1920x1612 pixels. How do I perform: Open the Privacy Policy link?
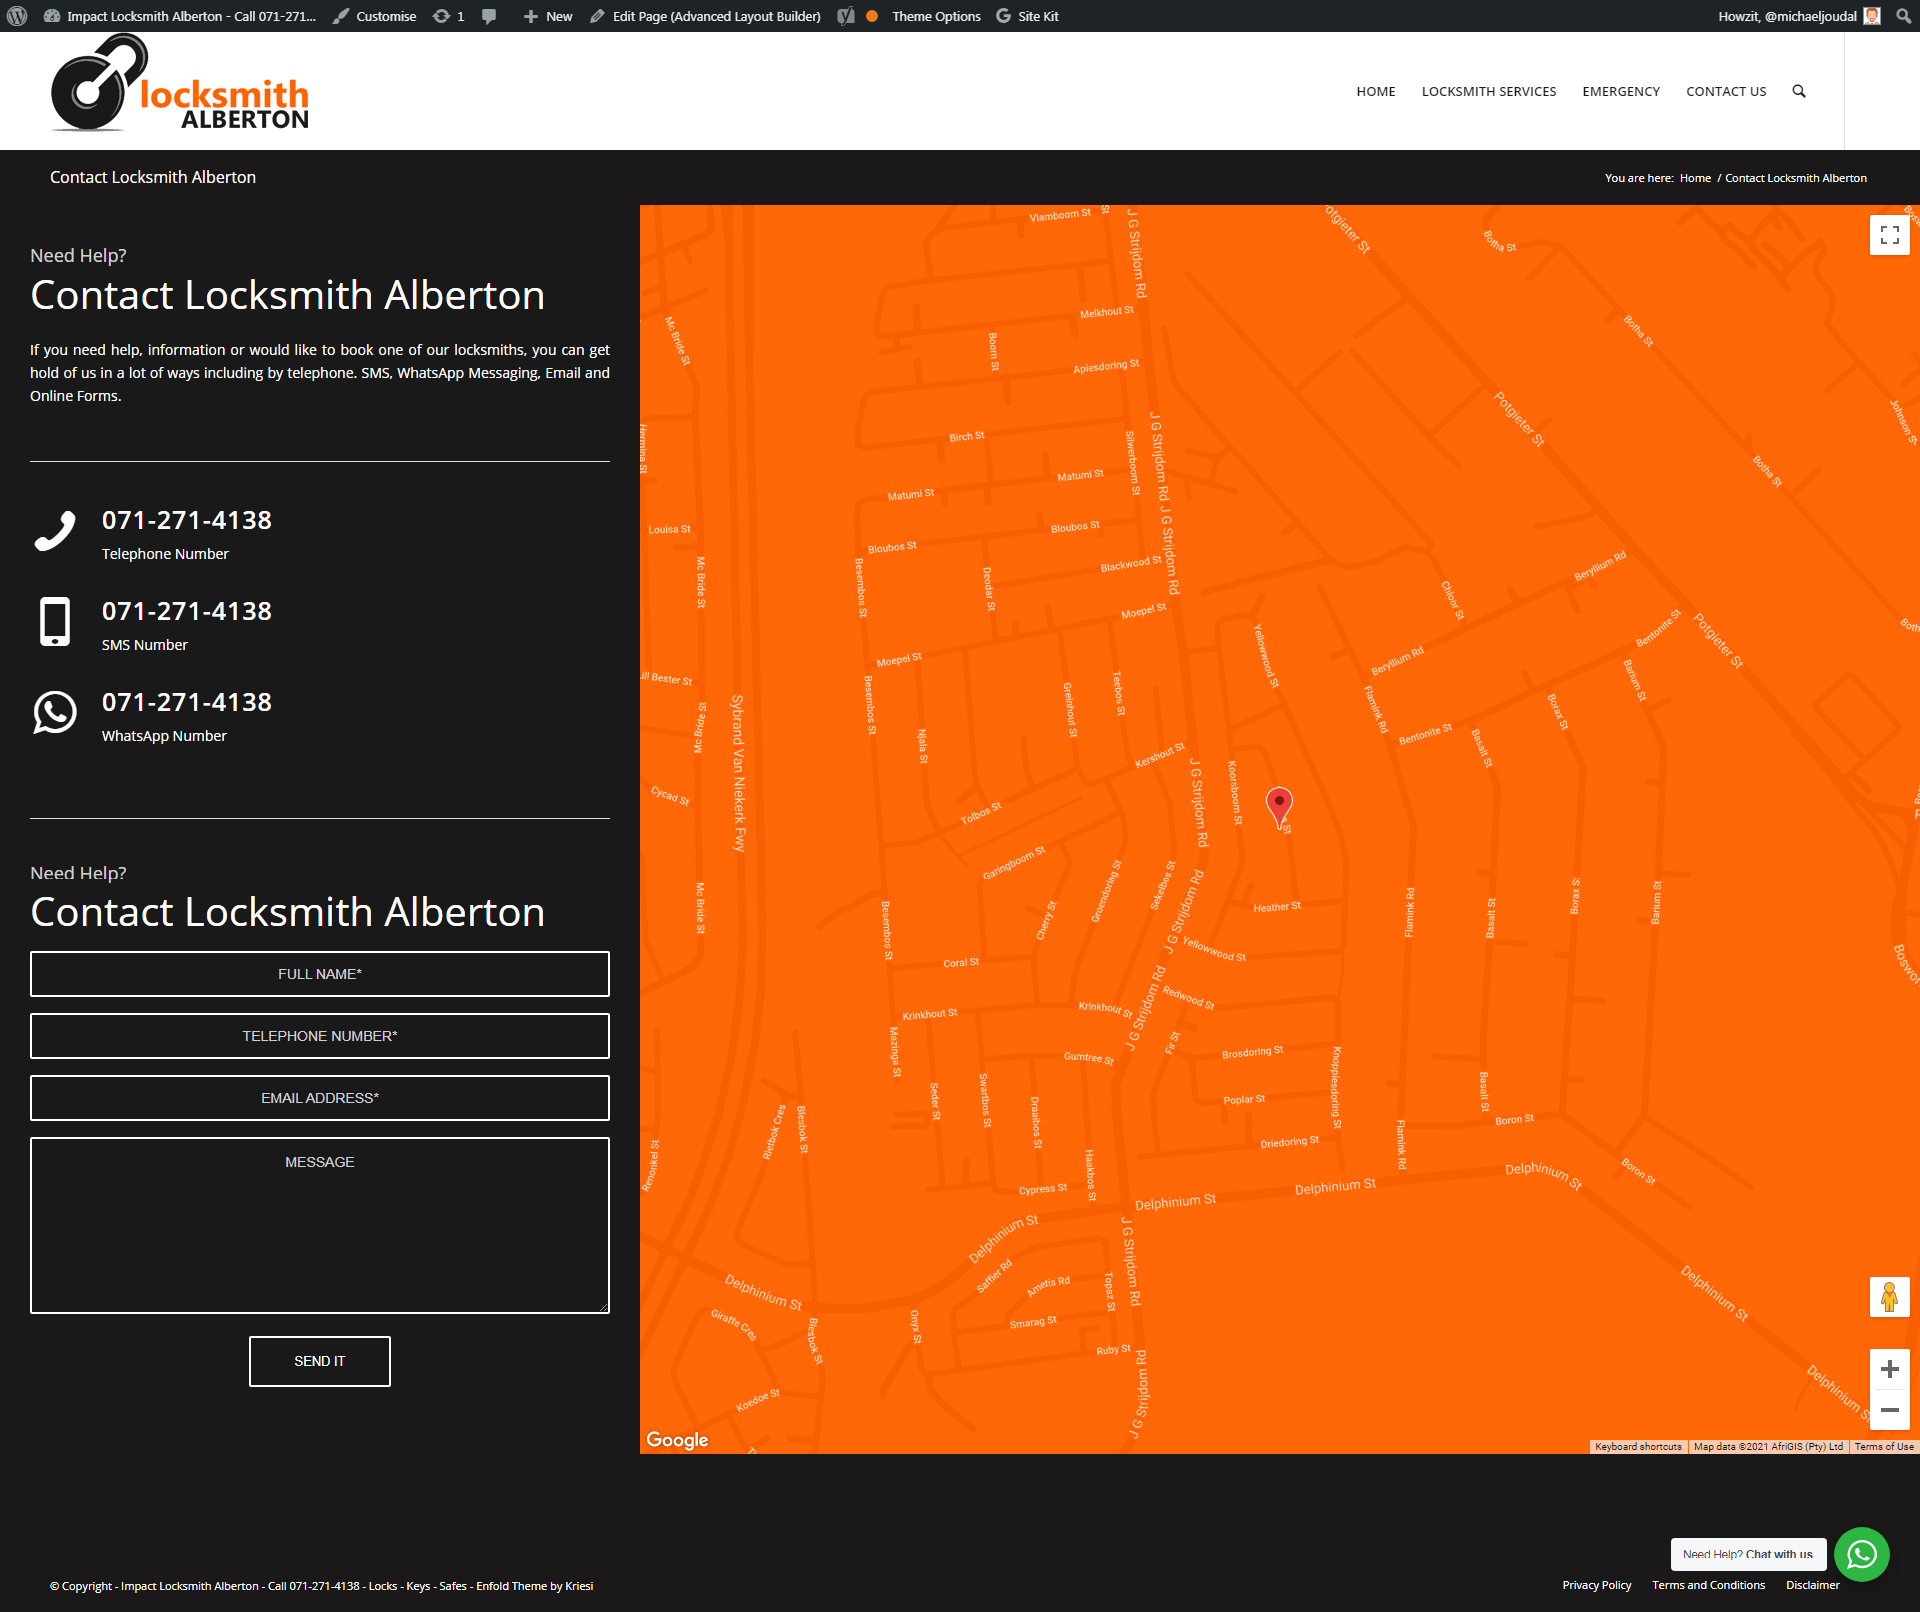[x=1596, y=1585]
